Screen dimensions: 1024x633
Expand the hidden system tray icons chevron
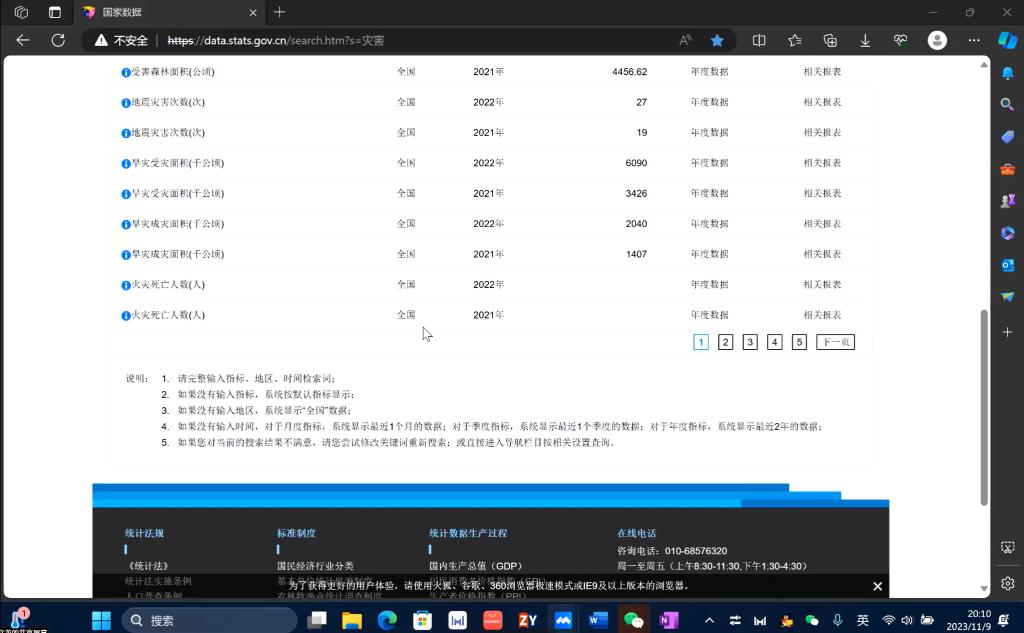[709, 620]
